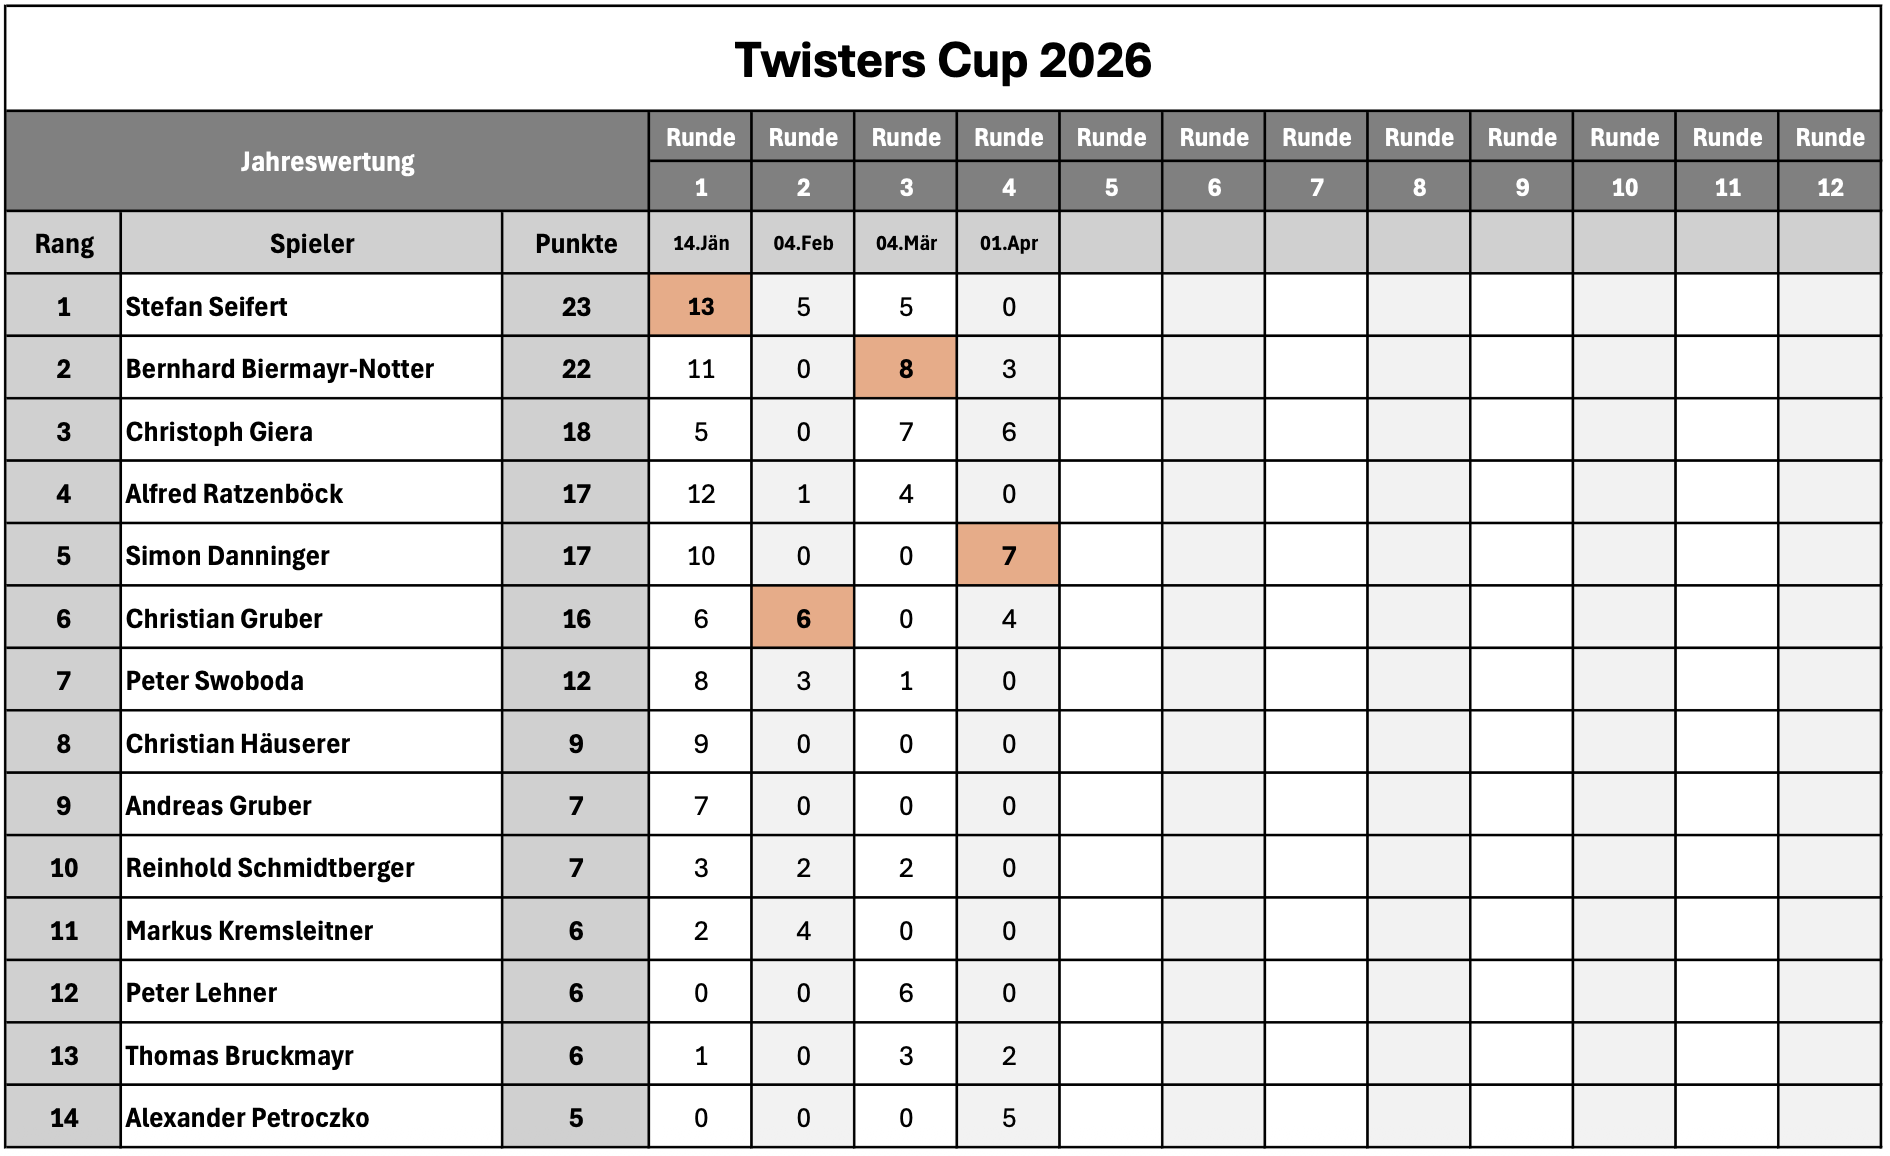This screenshot has height=1156, width=1890.
Task: Click Christoph Giera's total points cell
Action: tap(576, 432)
